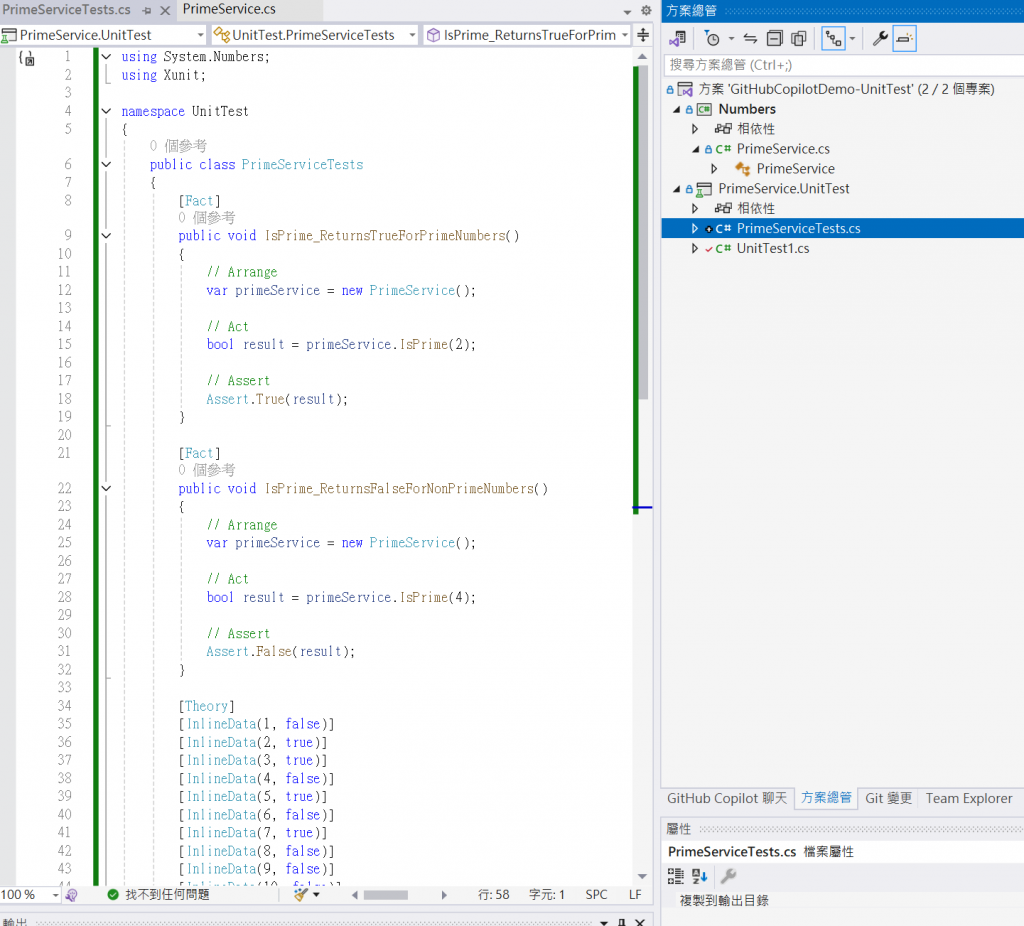Collapse the namespace UnitTest block
1024x926 pixels.
click(x=106, y=111)
